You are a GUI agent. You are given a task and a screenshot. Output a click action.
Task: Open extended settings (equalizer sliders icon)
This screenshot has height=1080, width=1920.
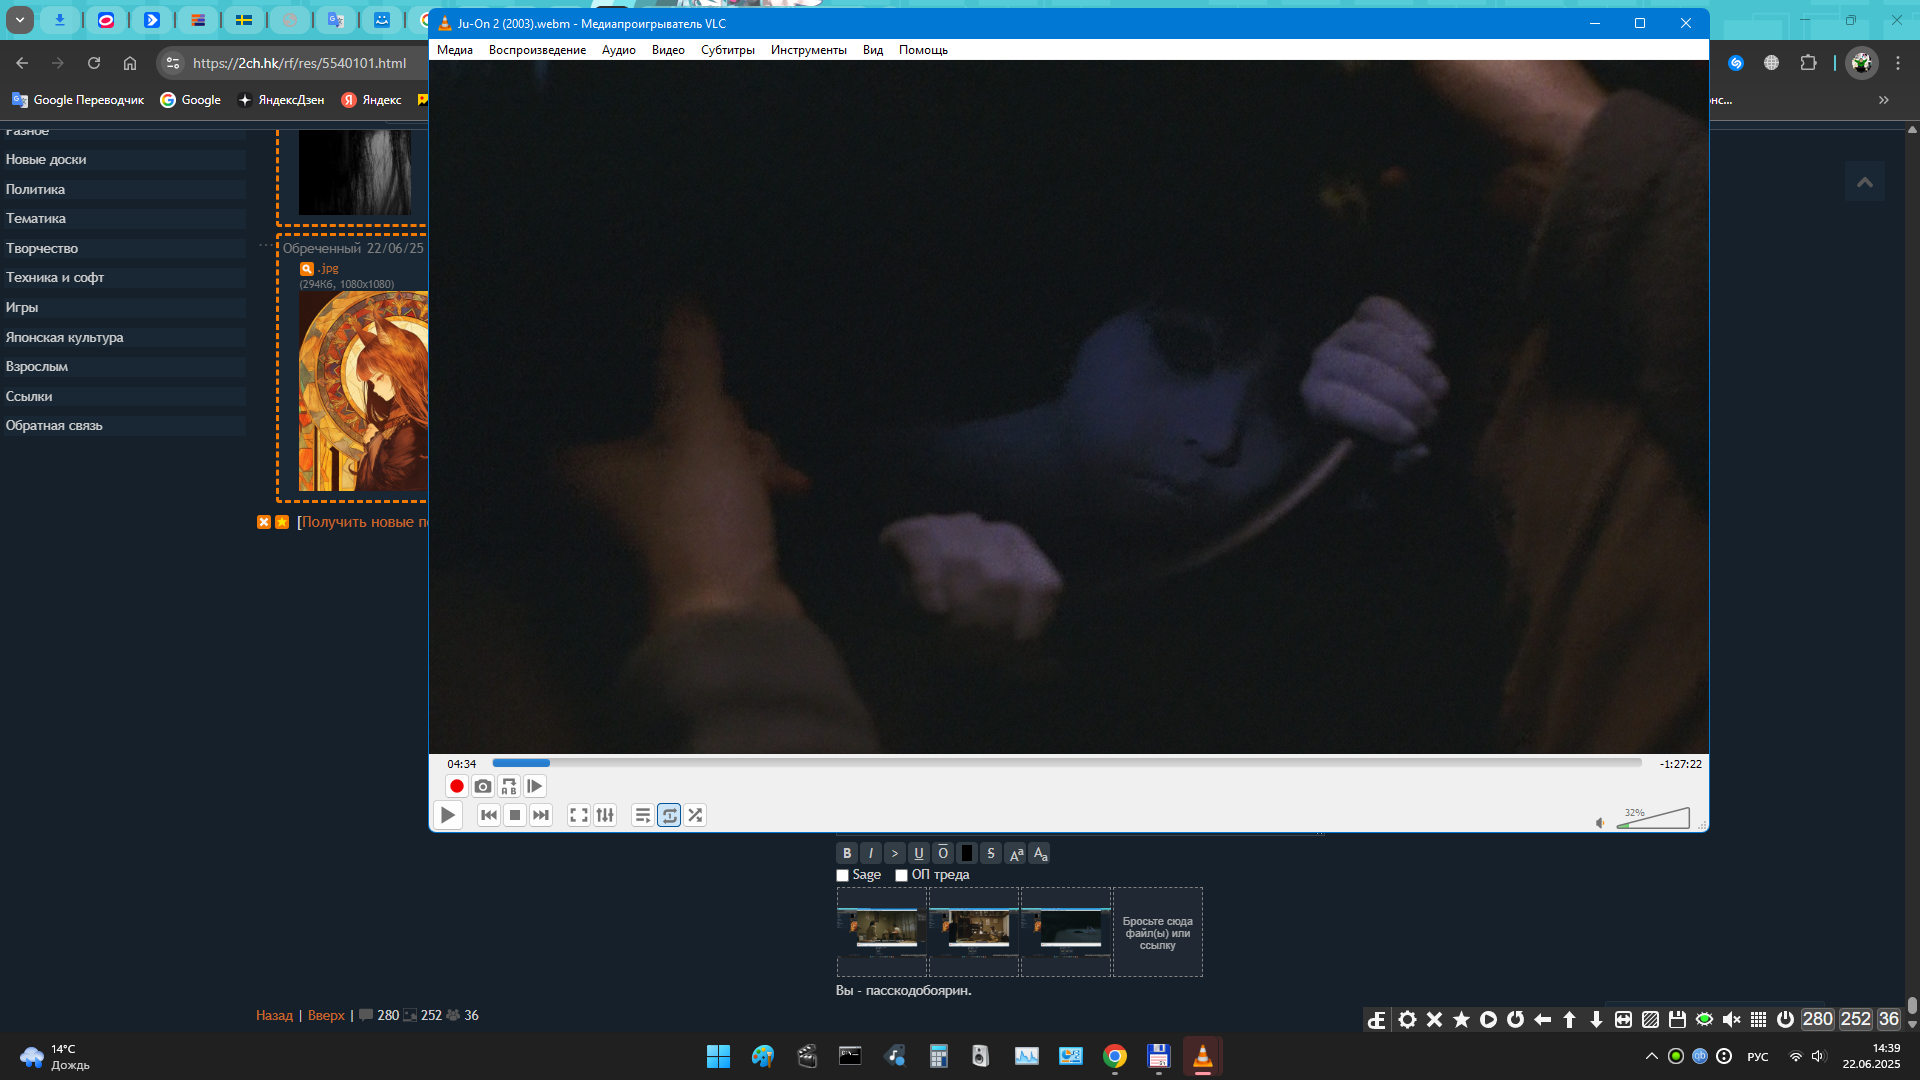tap(605, 816)
